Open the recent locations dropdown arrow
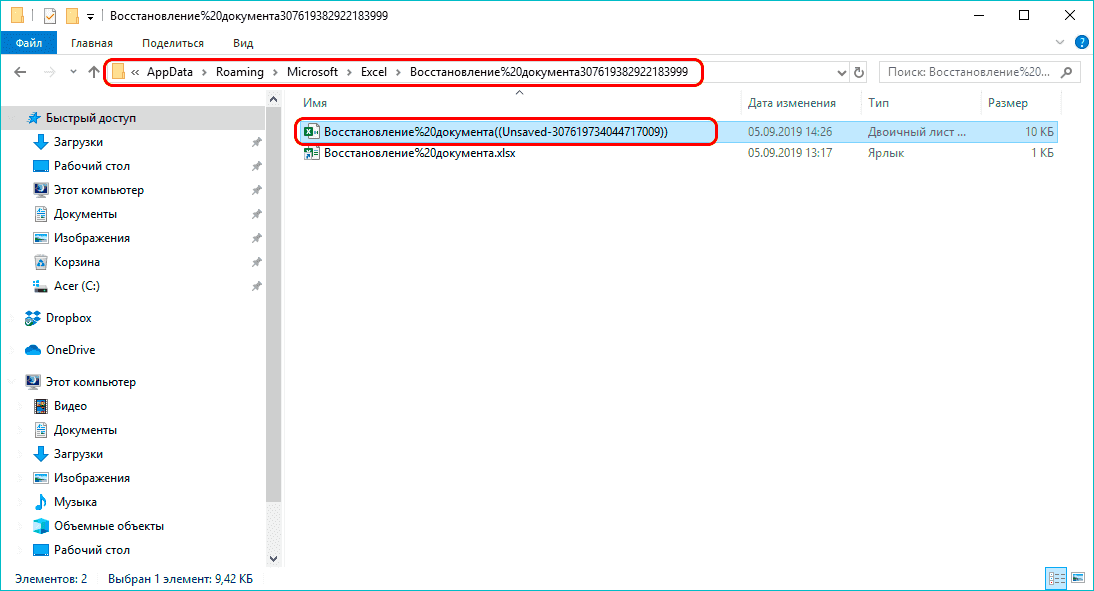This screenshot has width=1094, height=591. tap(73, 72)
